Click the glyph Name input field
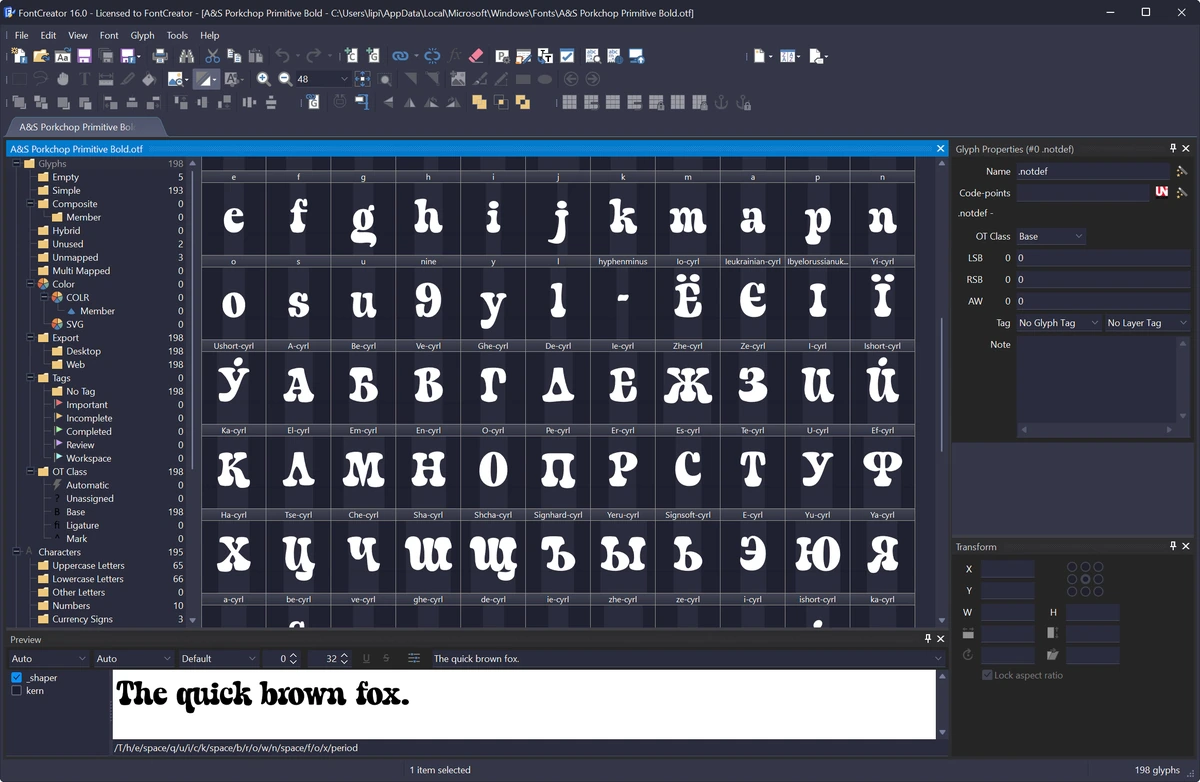This screenshot has height=782, width=1200. (x=1092, y=171)
